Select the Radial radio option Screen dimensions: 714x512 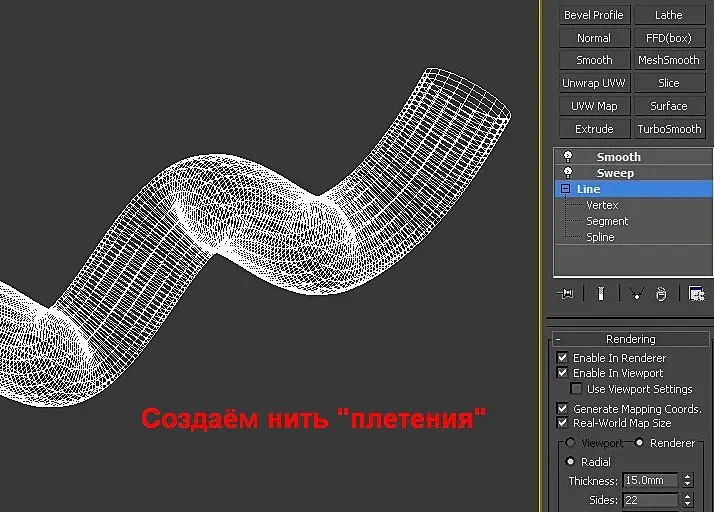[x=570, y=461]
